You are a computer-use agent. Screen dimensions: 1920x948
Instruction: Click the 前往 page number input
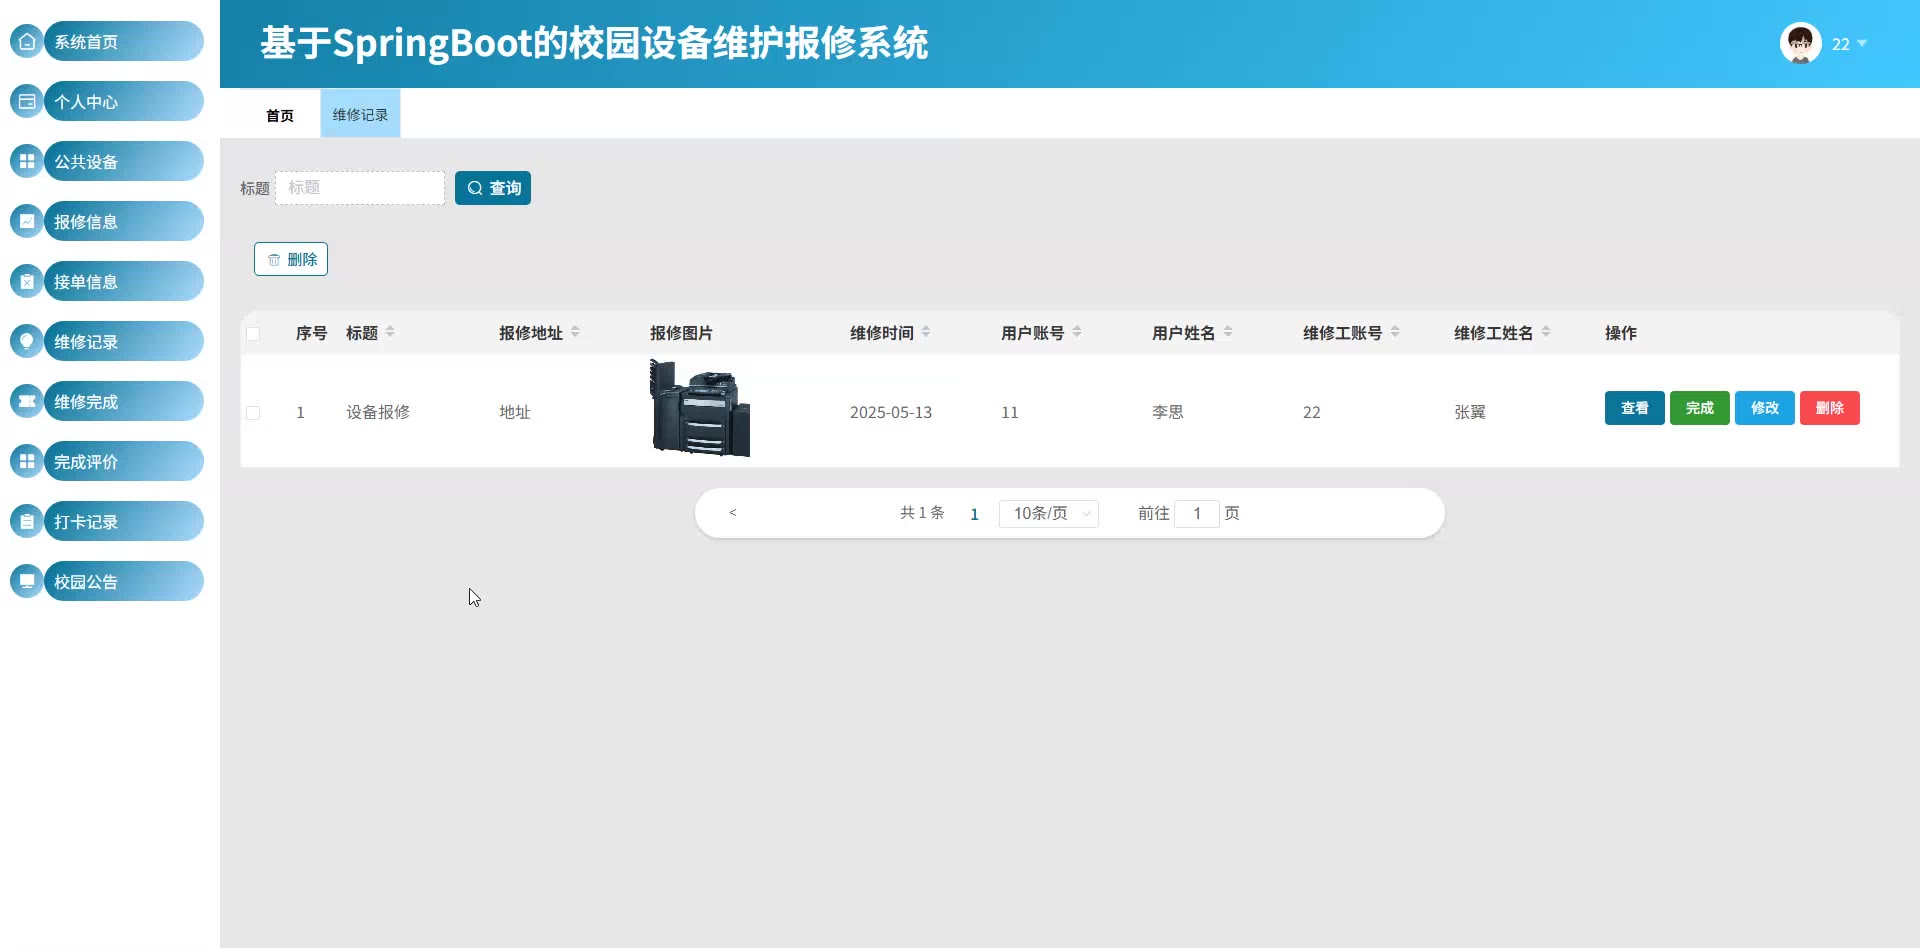(1197, 513)
